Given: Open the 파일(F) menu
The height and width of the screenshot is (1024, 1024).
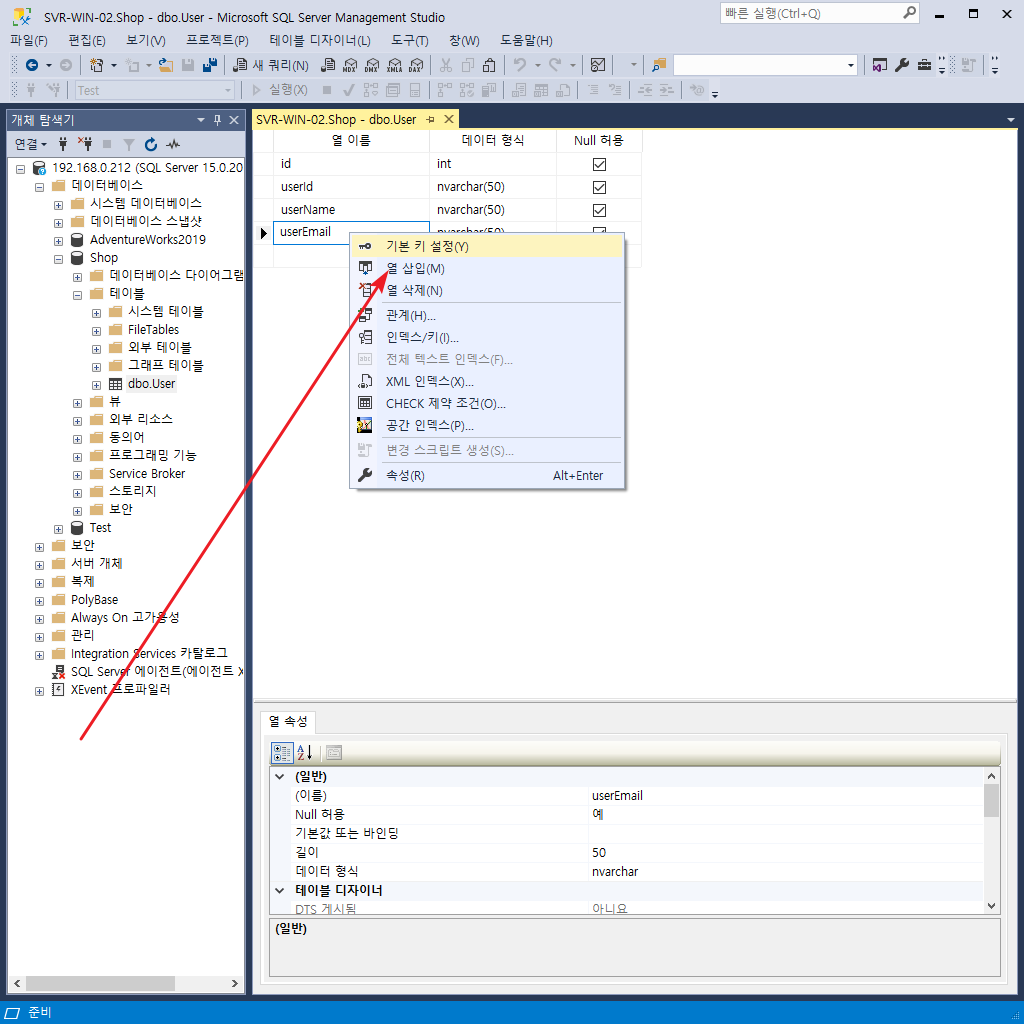Looking at the screenshot, I should pyautogui.click(x=29, y=40).
